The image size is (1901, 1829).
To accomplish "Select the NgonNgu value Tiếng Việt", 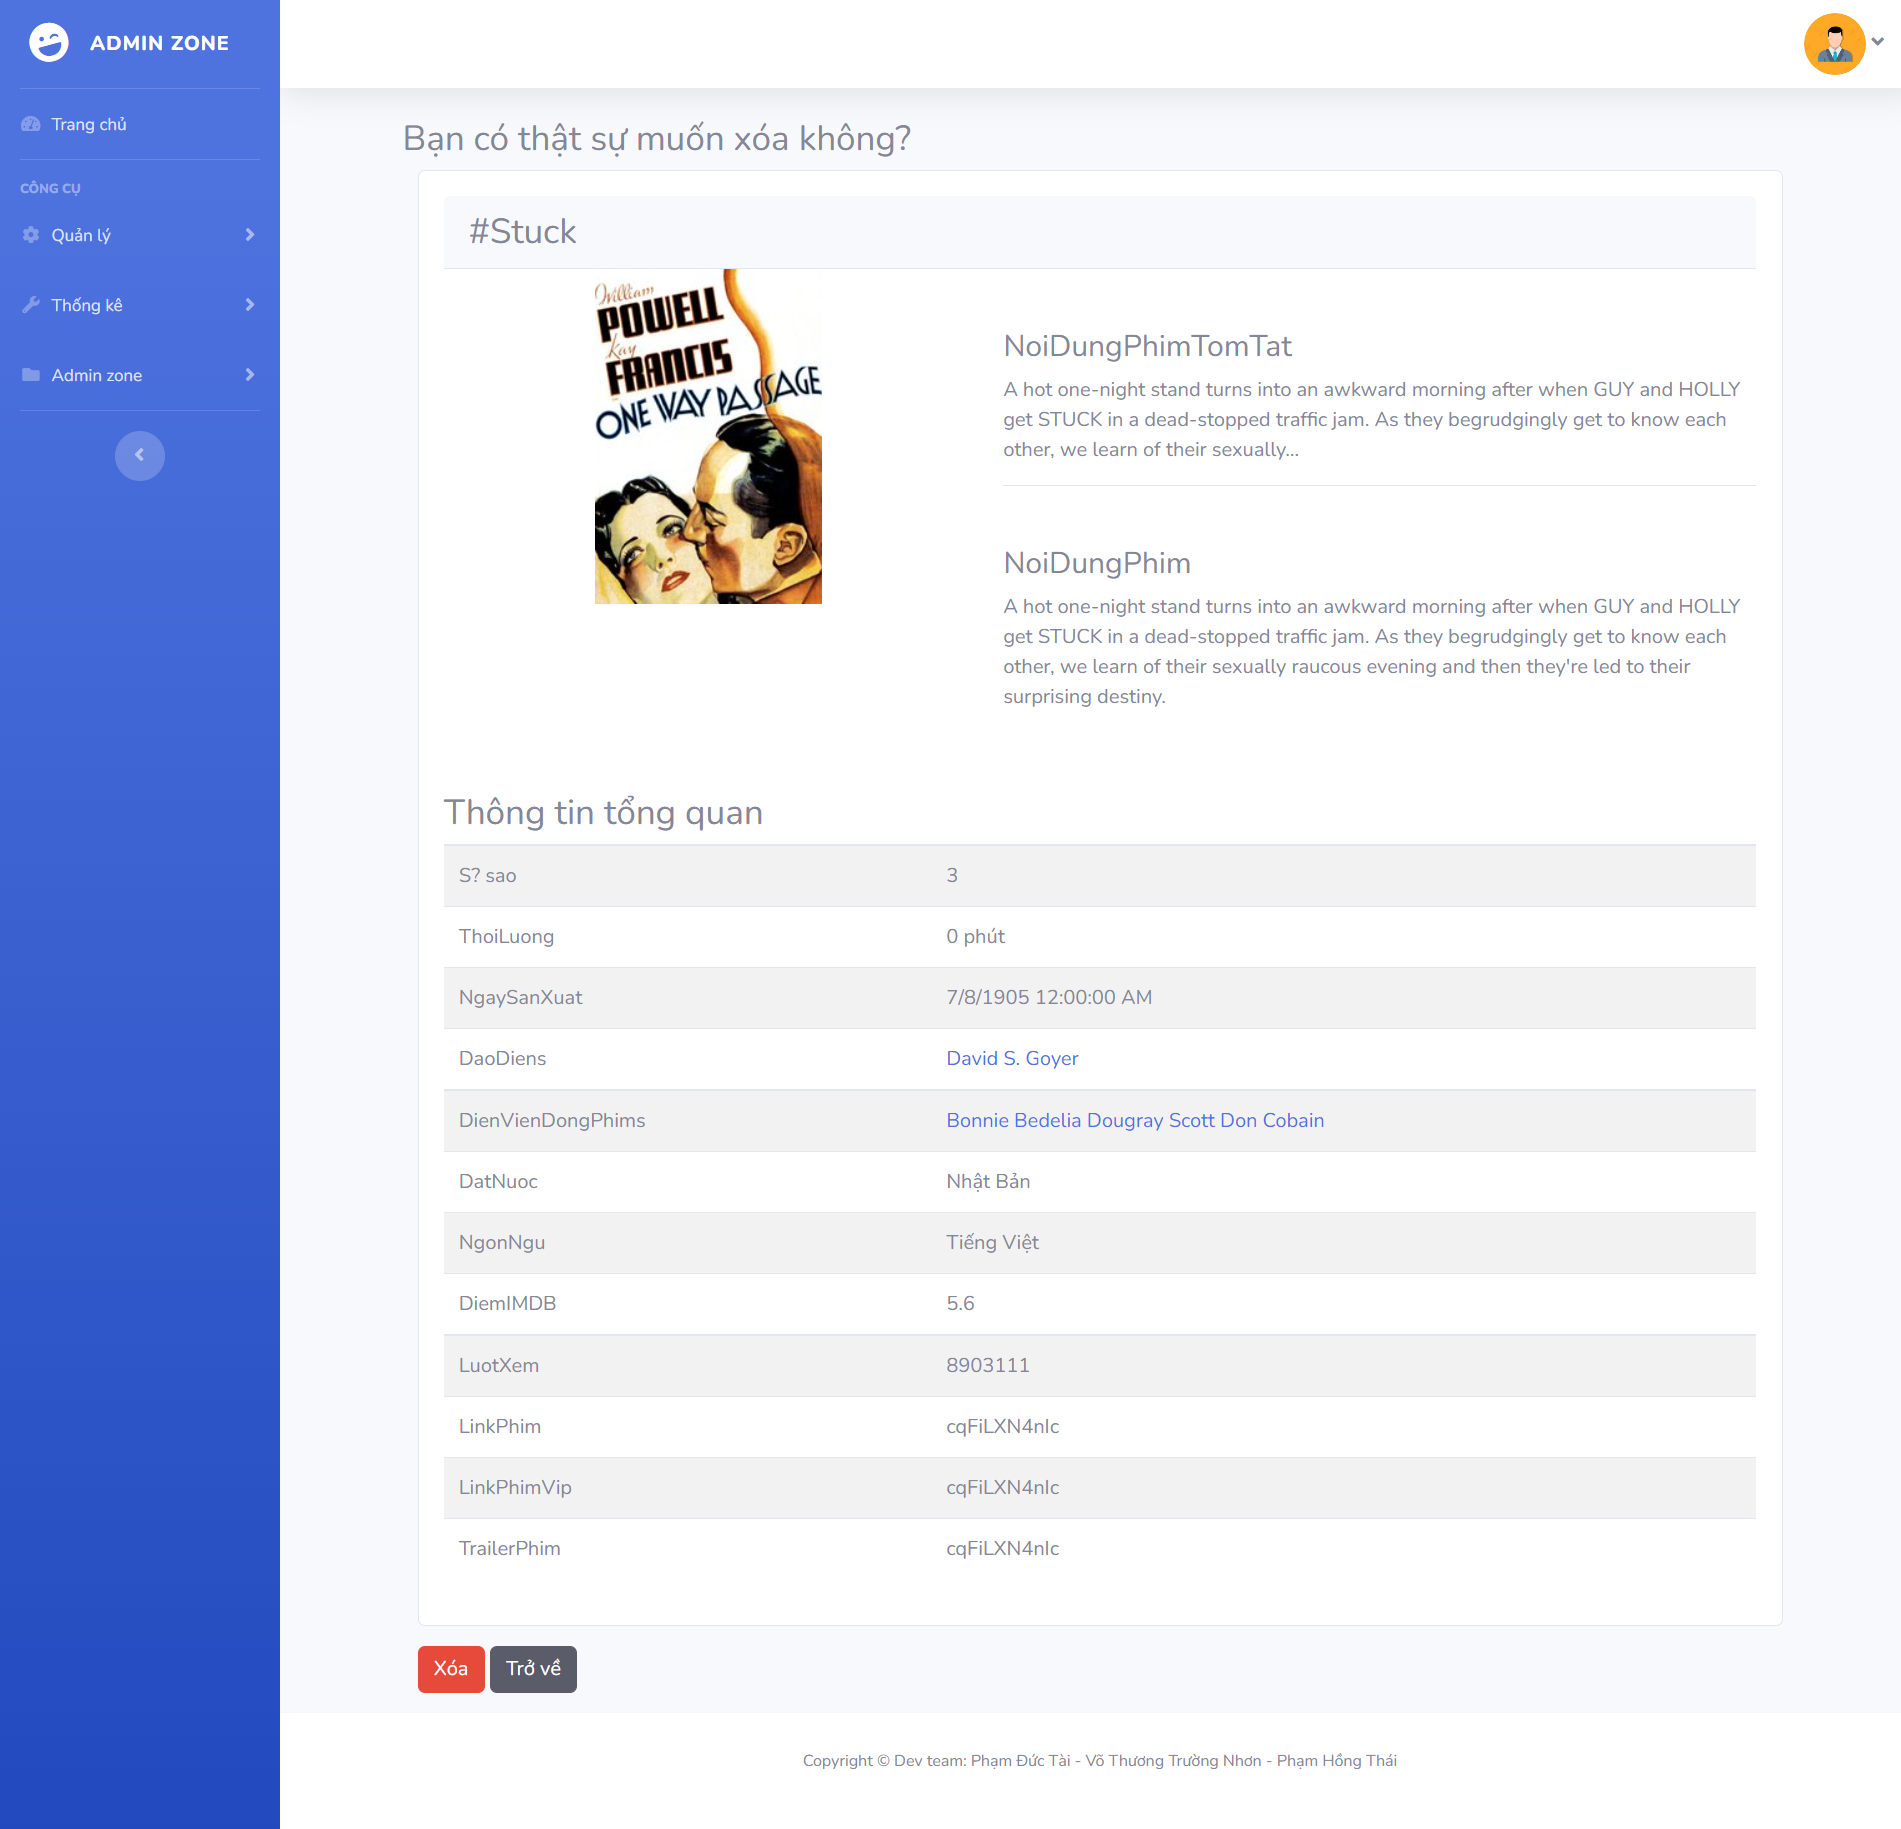I will coord(992,1242).
